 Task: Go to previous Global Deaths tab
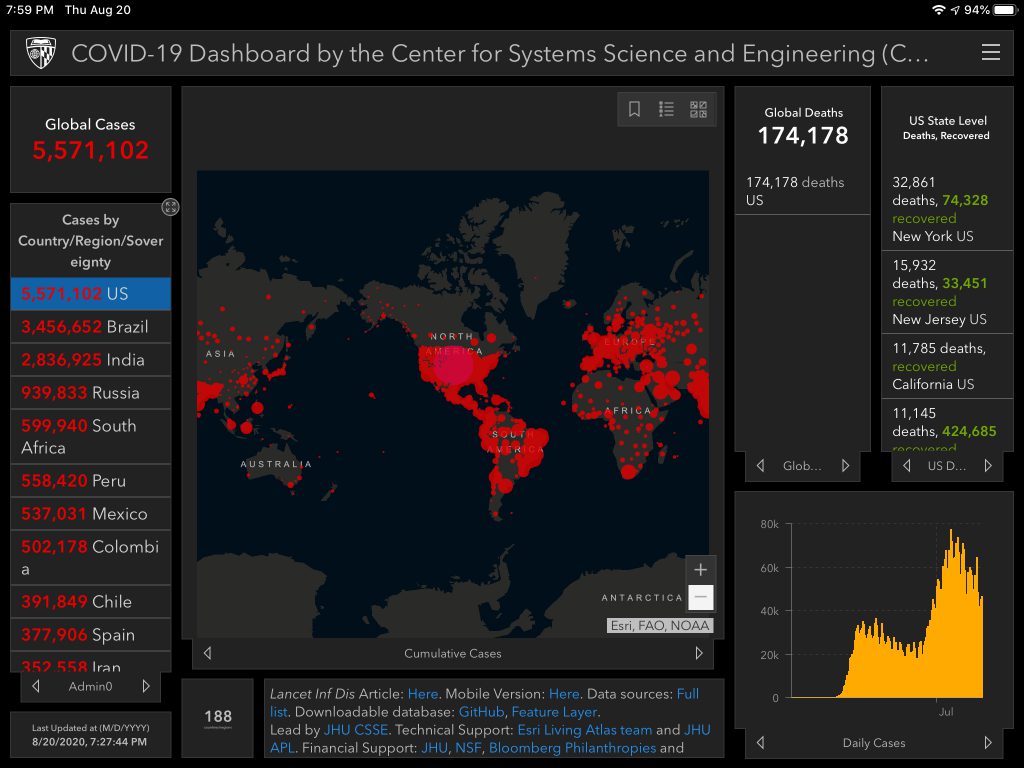[760, 466]
